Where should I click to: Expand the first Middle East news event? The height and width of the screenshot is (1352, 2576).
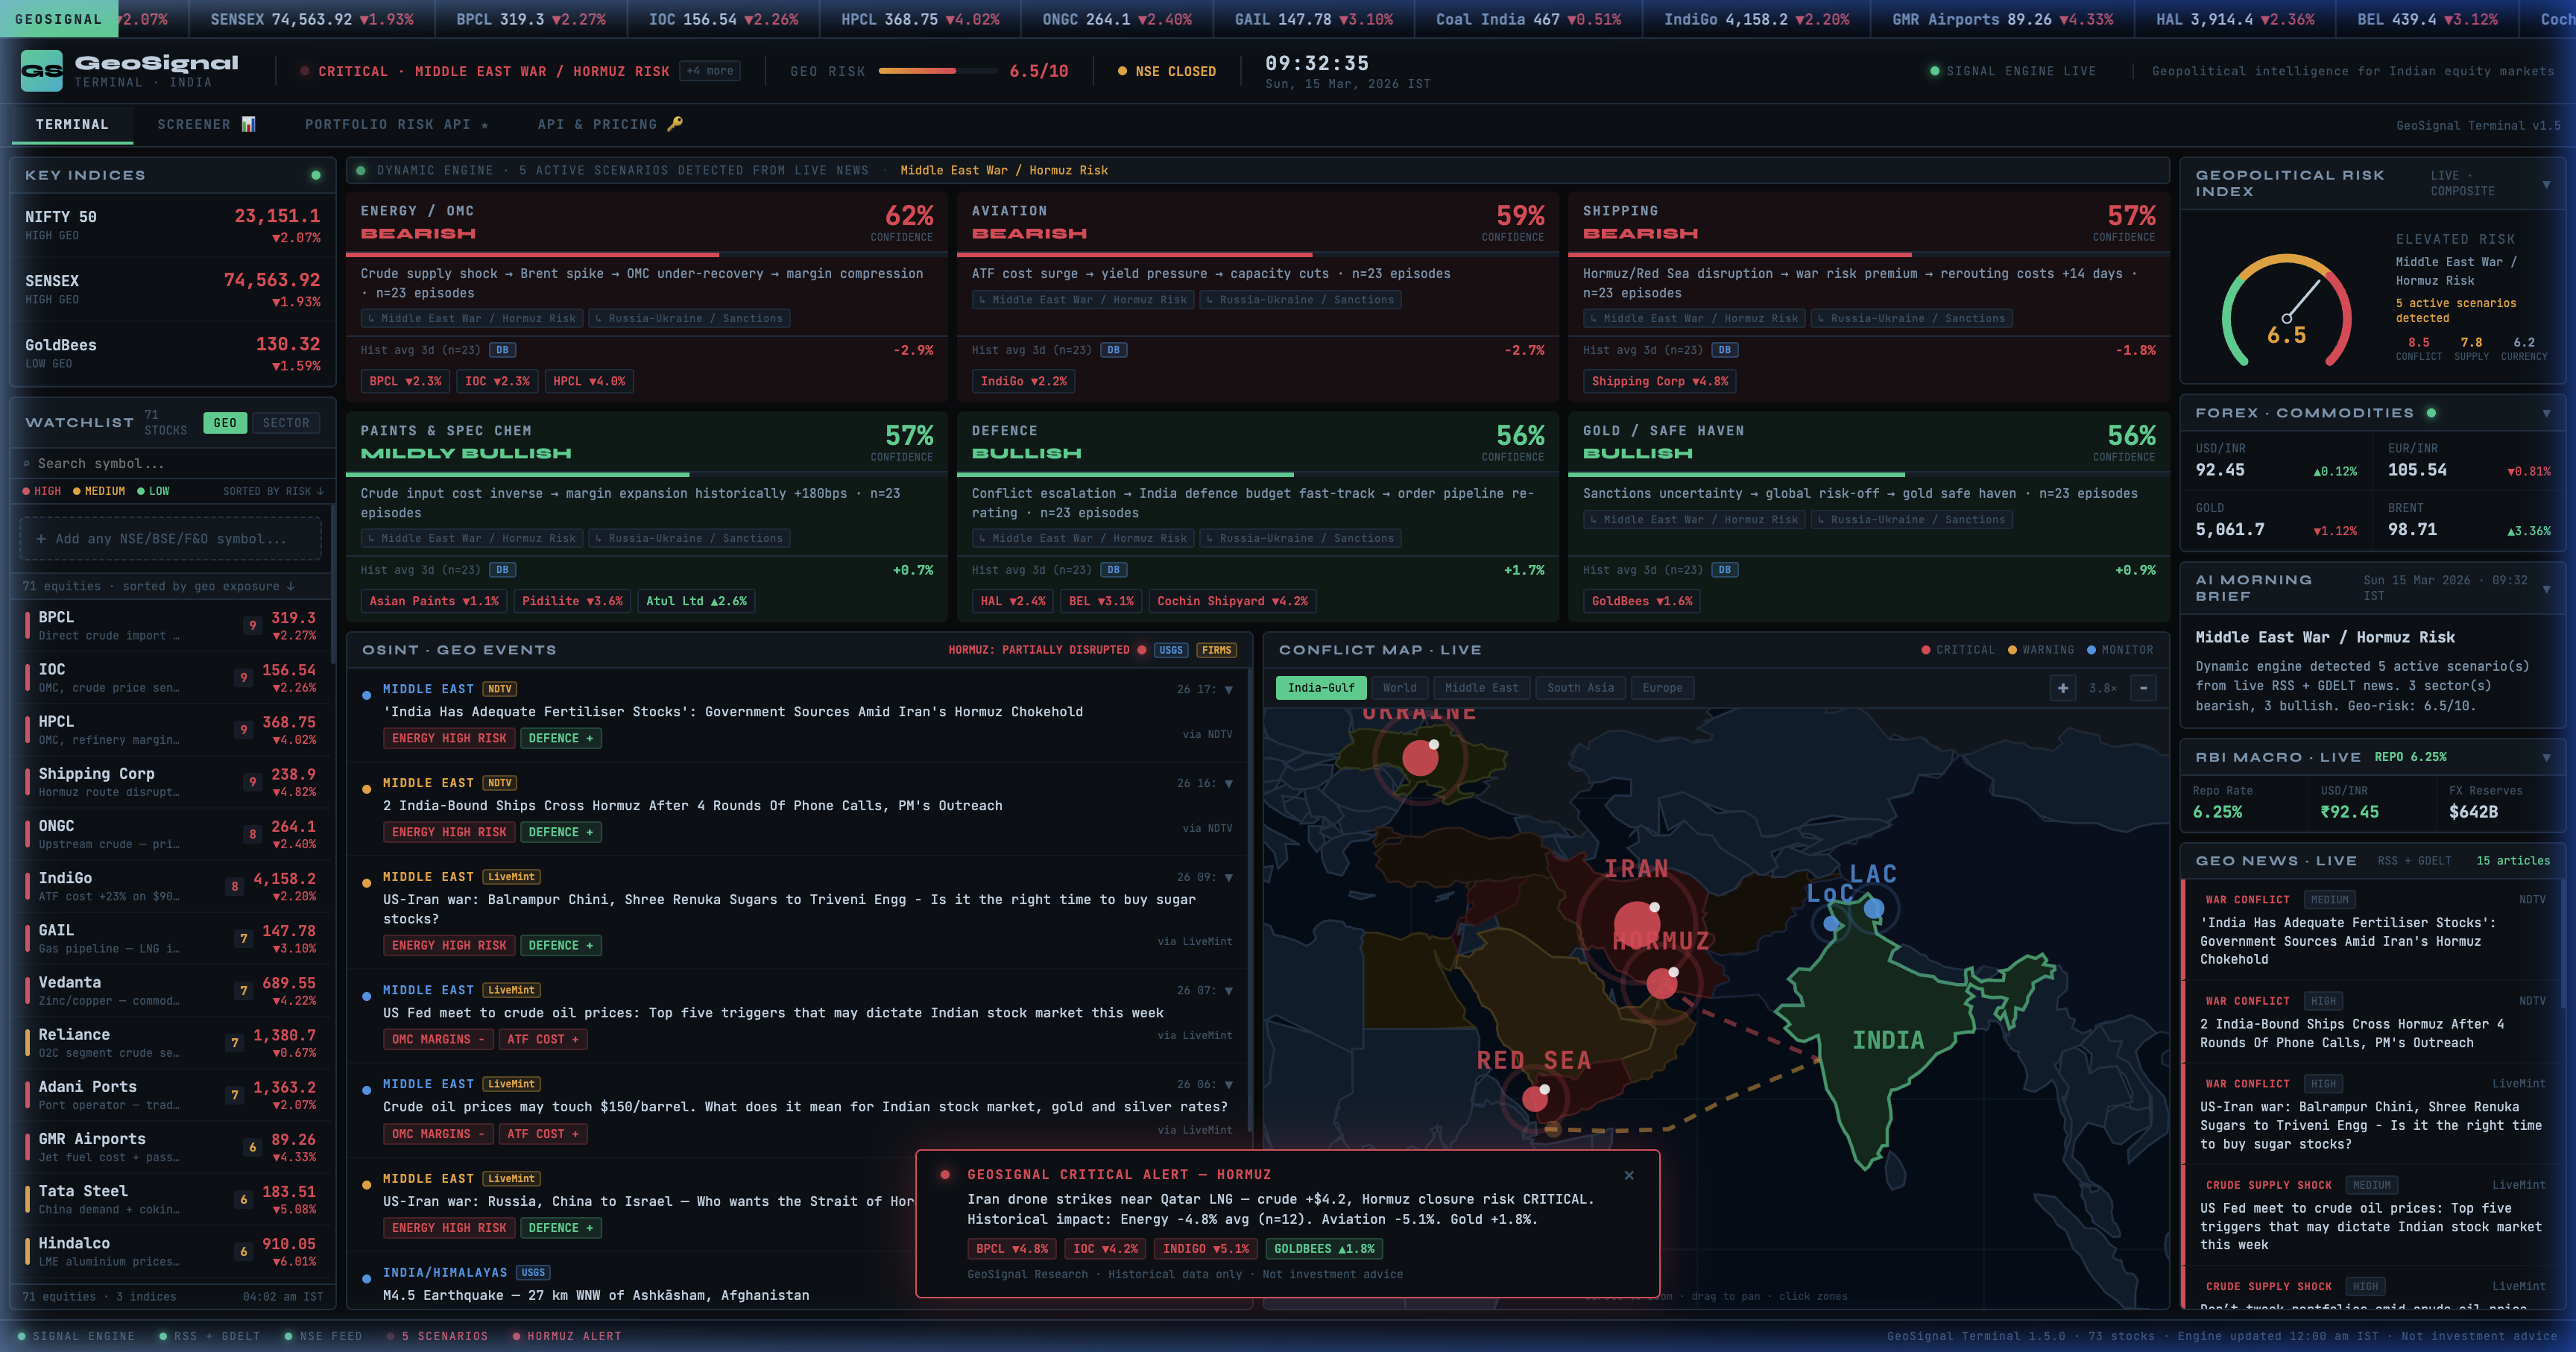click(1229, 689)
